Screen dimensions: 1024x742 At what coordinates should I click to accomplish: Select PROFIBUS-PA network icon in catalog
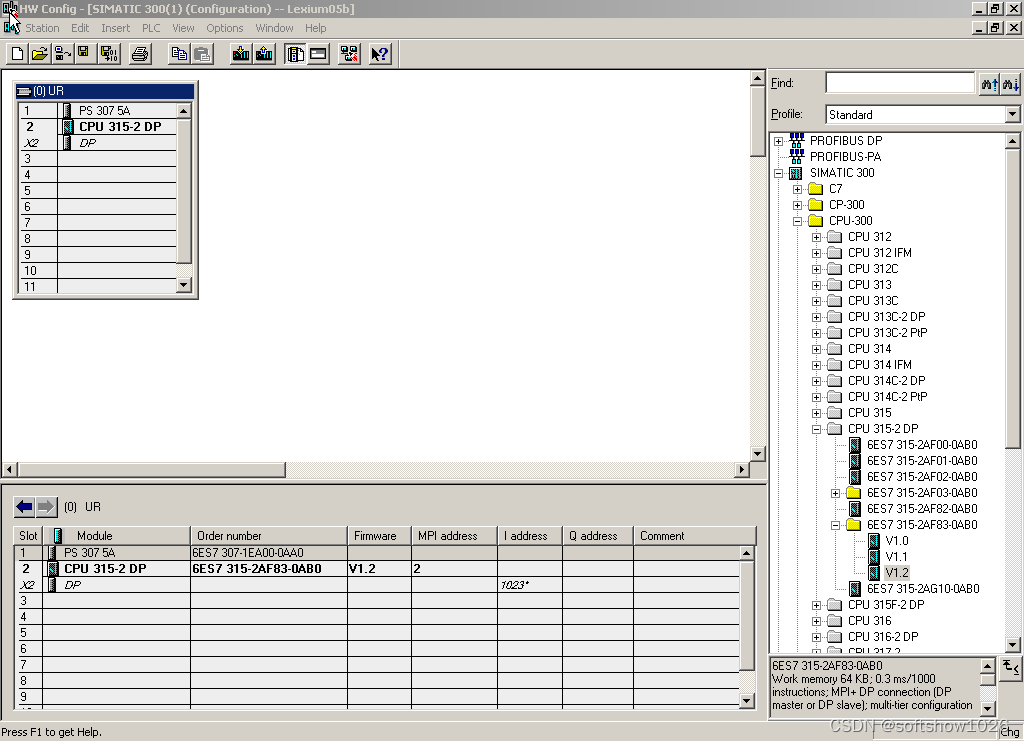tap(797, 157)
